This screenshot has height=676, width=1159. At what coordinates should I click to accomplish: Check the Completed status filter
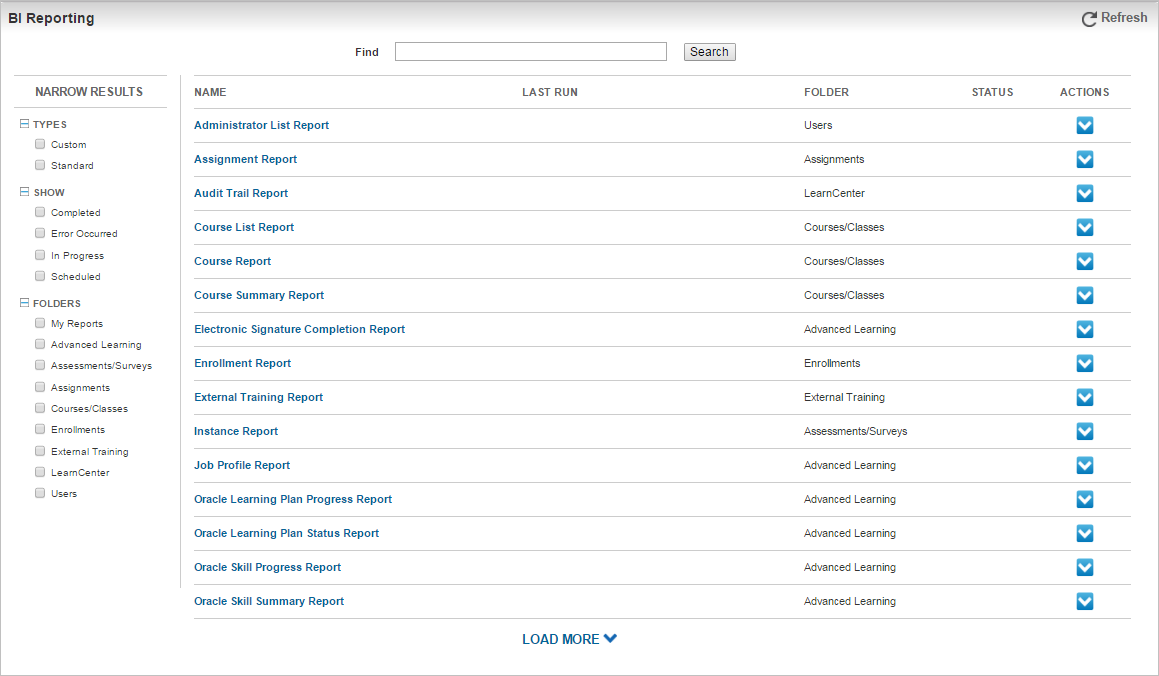[40, 212]
